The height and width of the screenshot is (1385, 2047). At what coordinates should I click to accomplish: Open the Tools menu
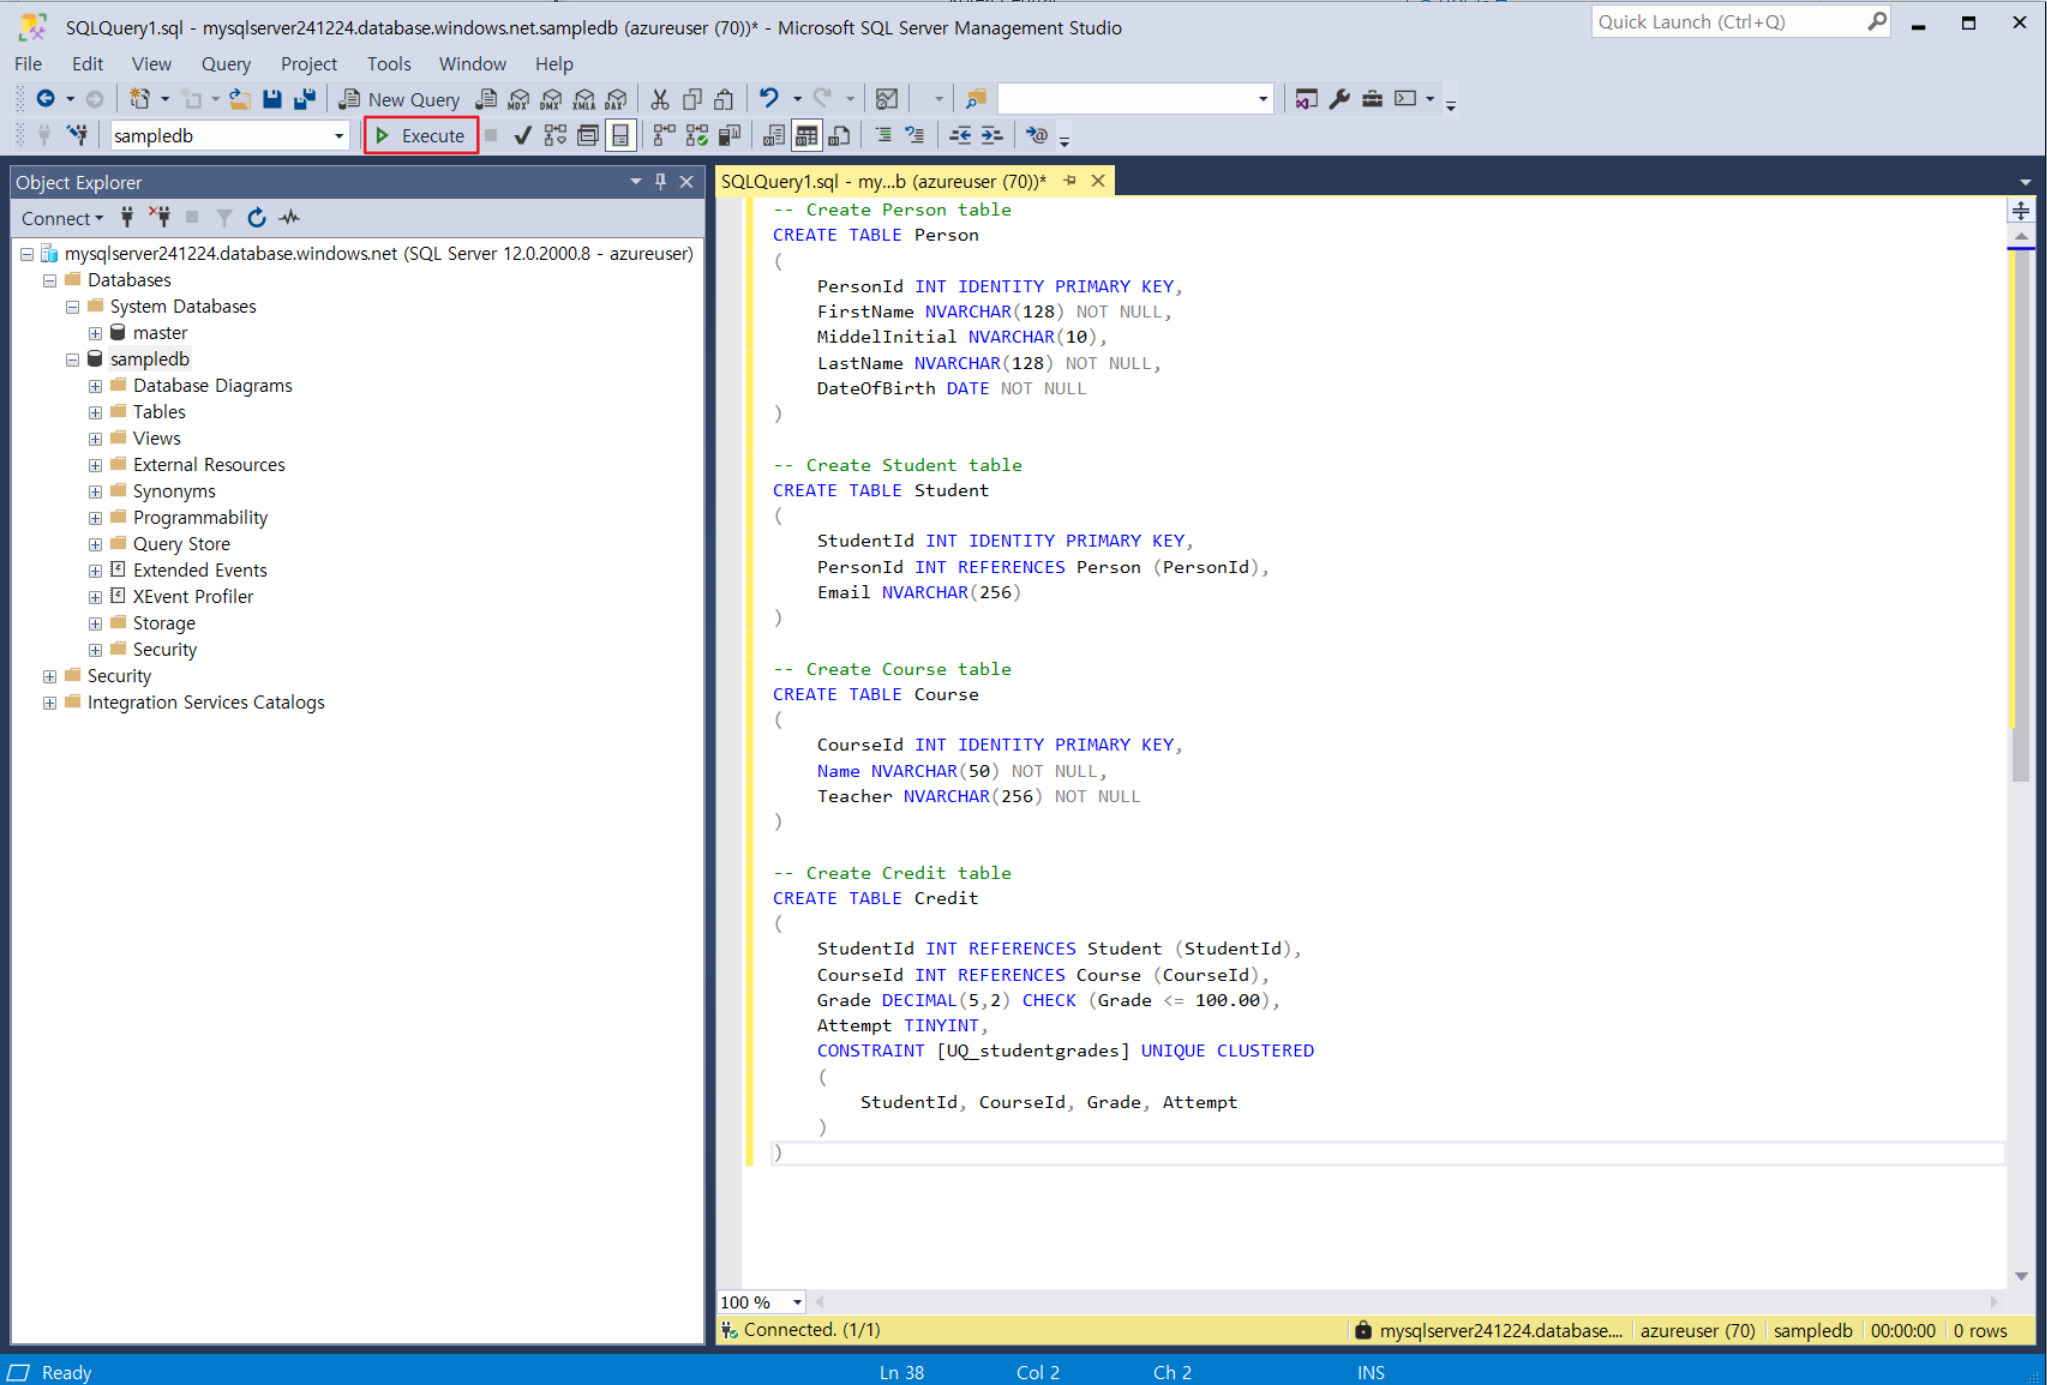(388, 63)
